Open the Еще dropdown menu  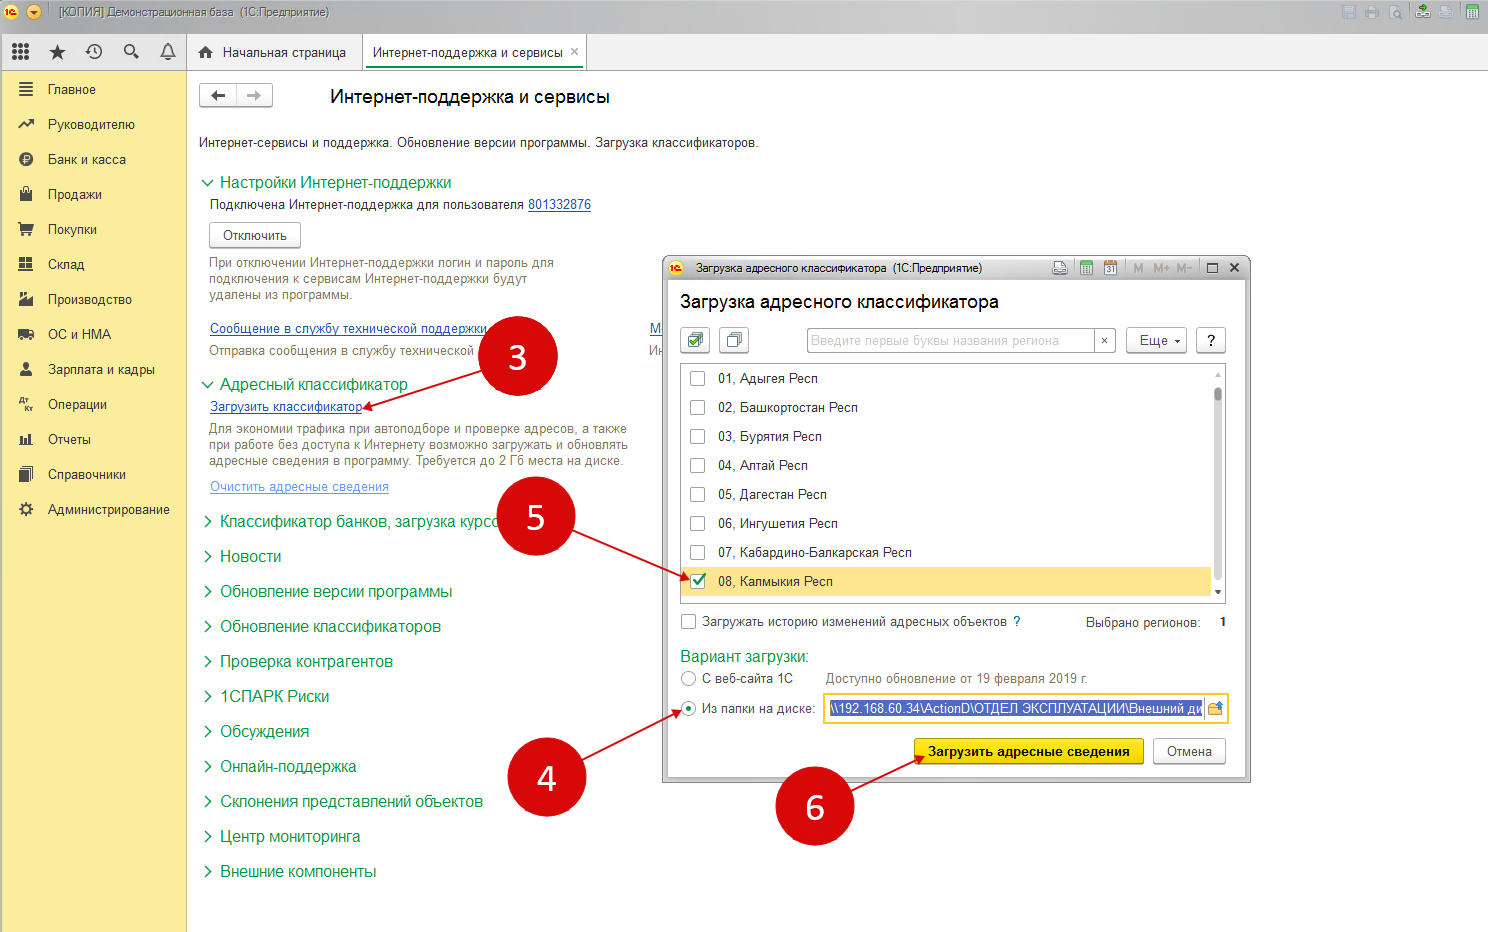1156,340
